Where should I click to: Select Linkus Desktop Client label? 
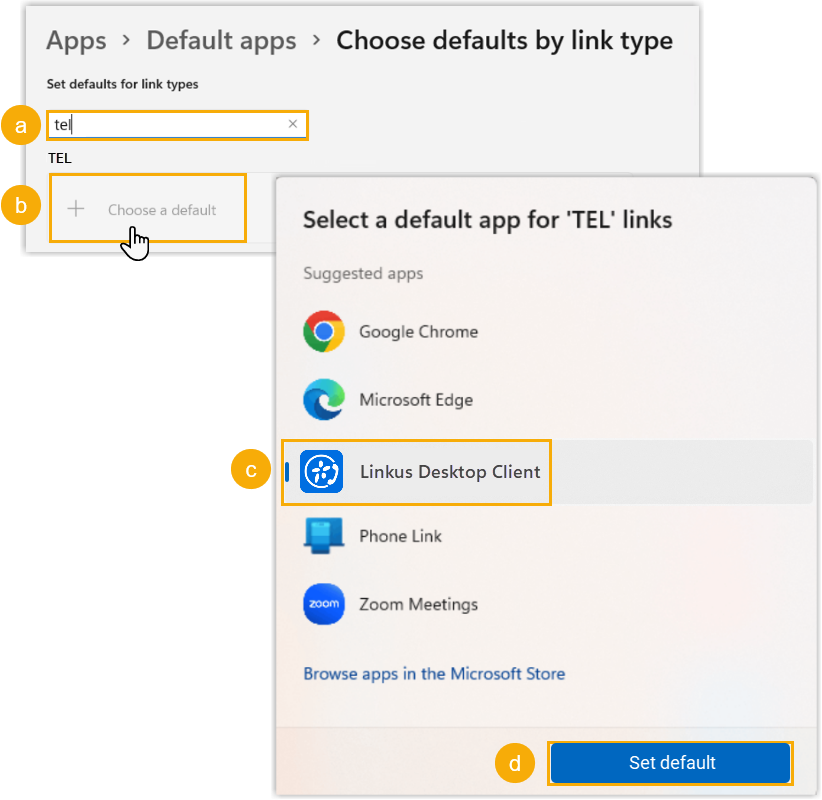coord(450,472)
